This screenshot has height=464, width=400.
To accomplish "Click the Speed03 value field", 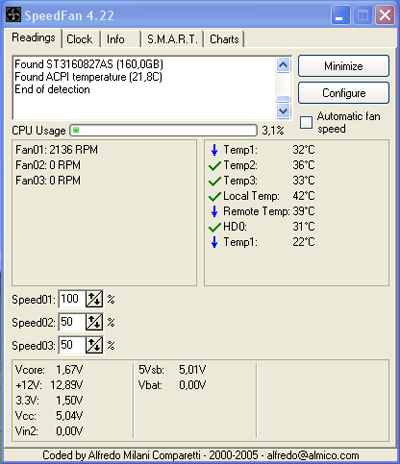I will [72, 345].
